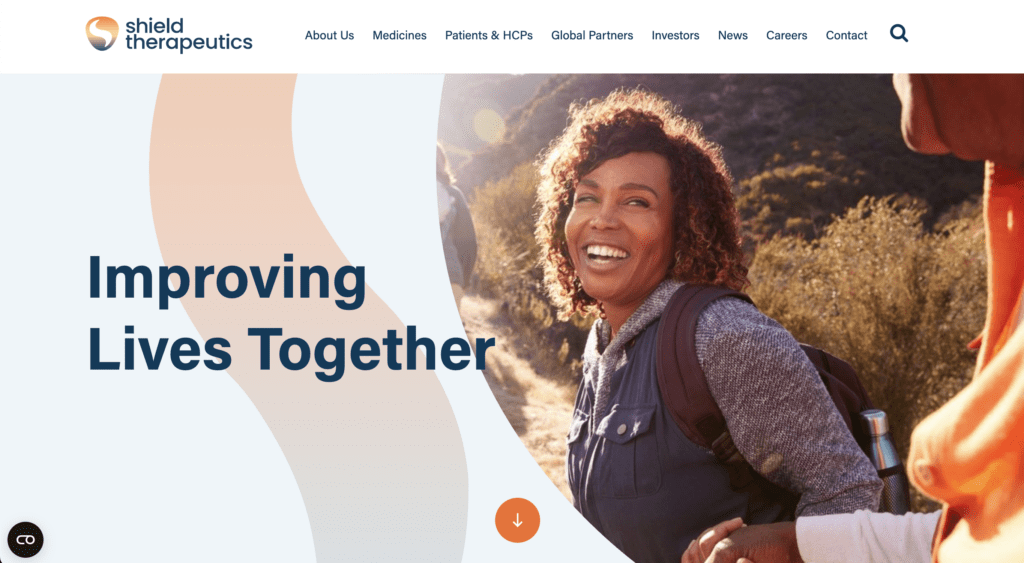1024x563 pixels.
Task: Click the "Lives Together" heading line
Action: [291, 350]
